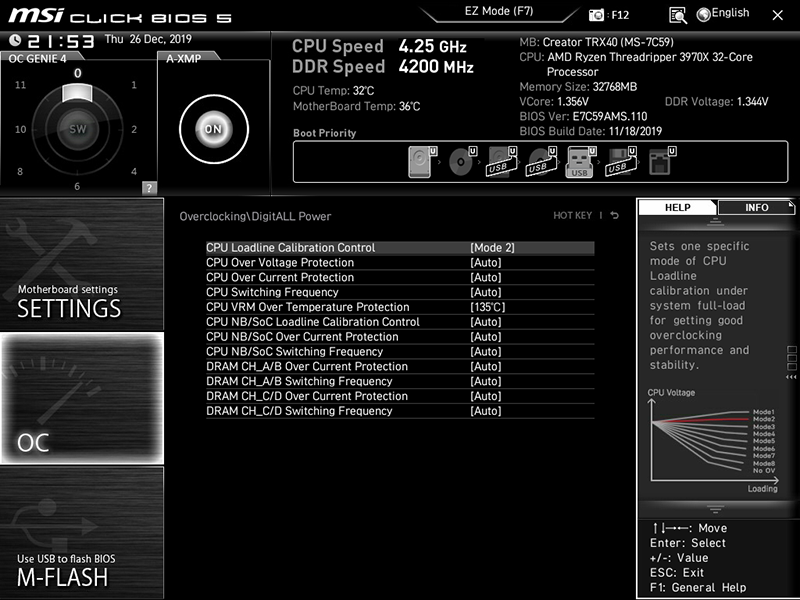Image resolution: width=800 pixels, height=600 pixels.
Task: Click the date Thu 26 Dec, 2019
Action: (x=148, y=39)
